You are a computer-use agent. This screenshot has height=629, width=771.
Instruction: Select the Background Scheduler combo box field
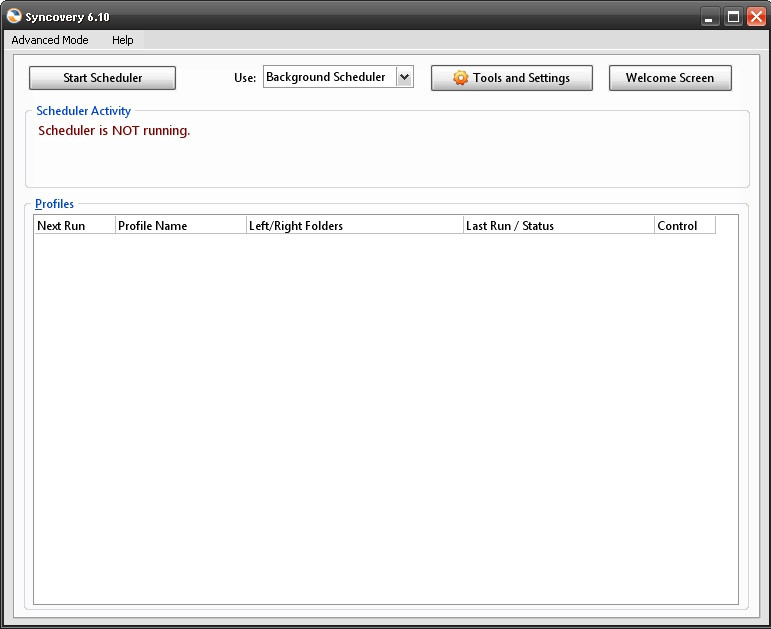(x=338, y=77)
